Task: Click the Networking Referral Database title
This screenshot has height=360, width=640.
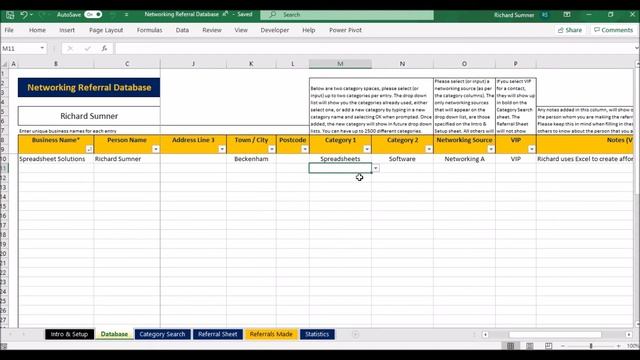Action: click(89, 87)
